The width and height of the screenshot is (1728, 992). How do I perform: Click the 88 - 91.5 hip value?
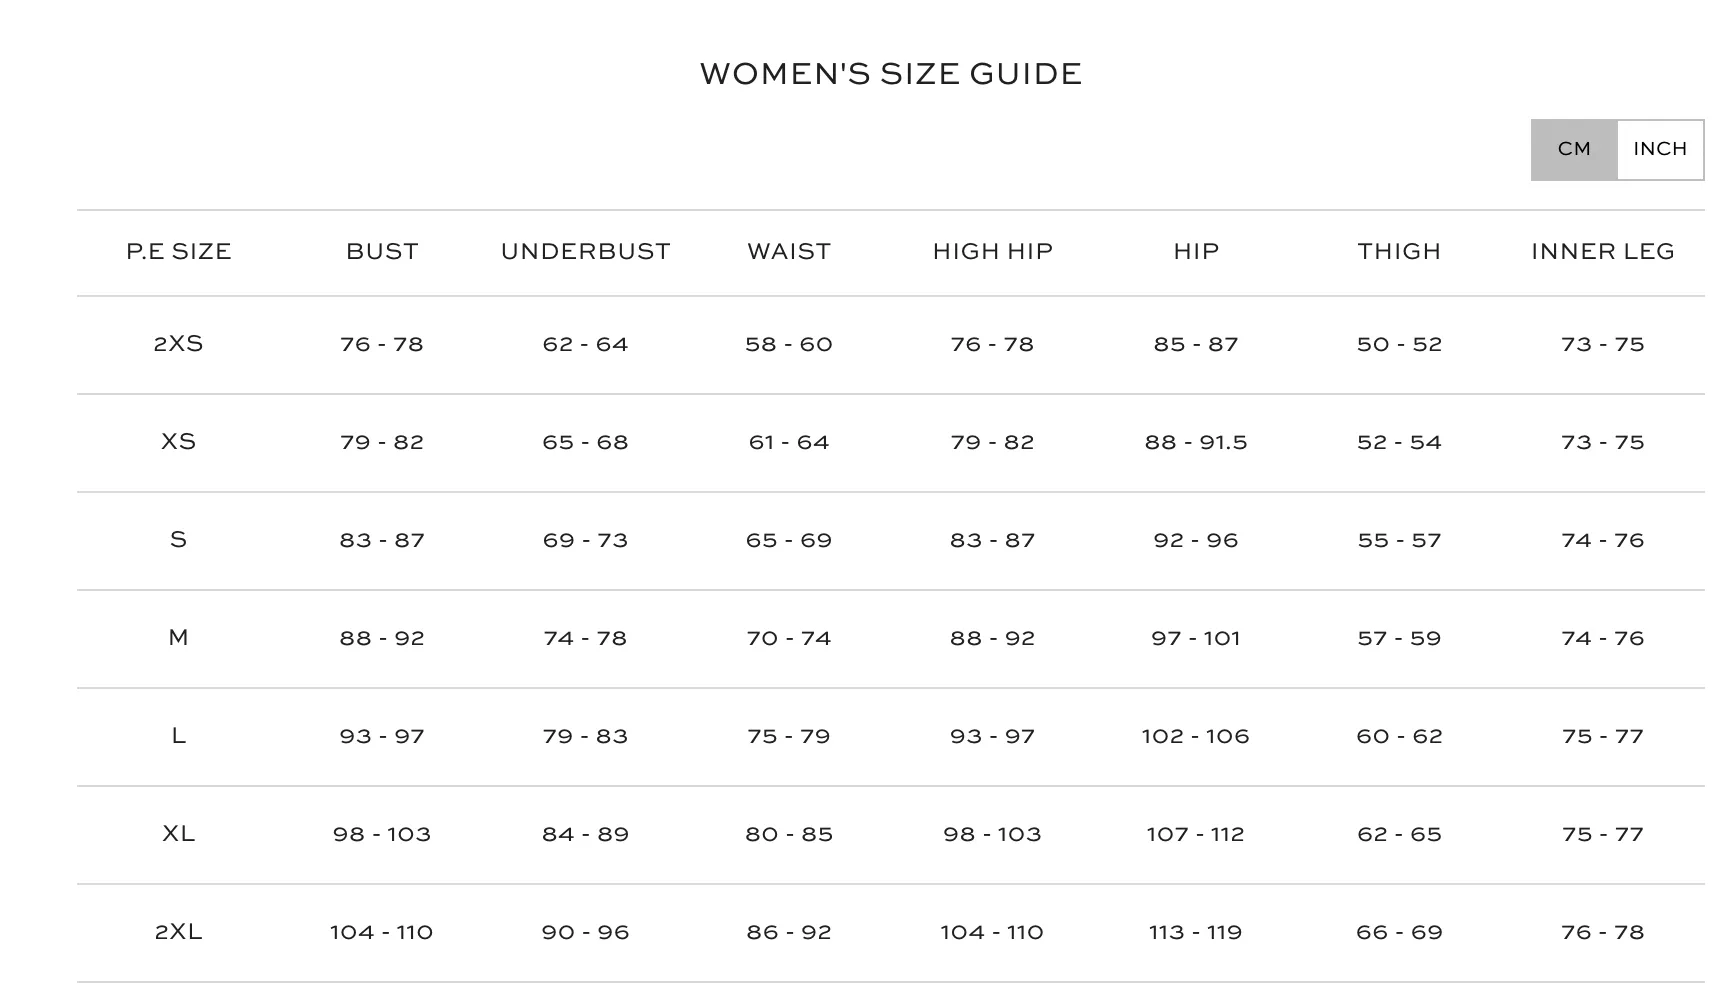pyautogui.click(x=1196, y=443)
